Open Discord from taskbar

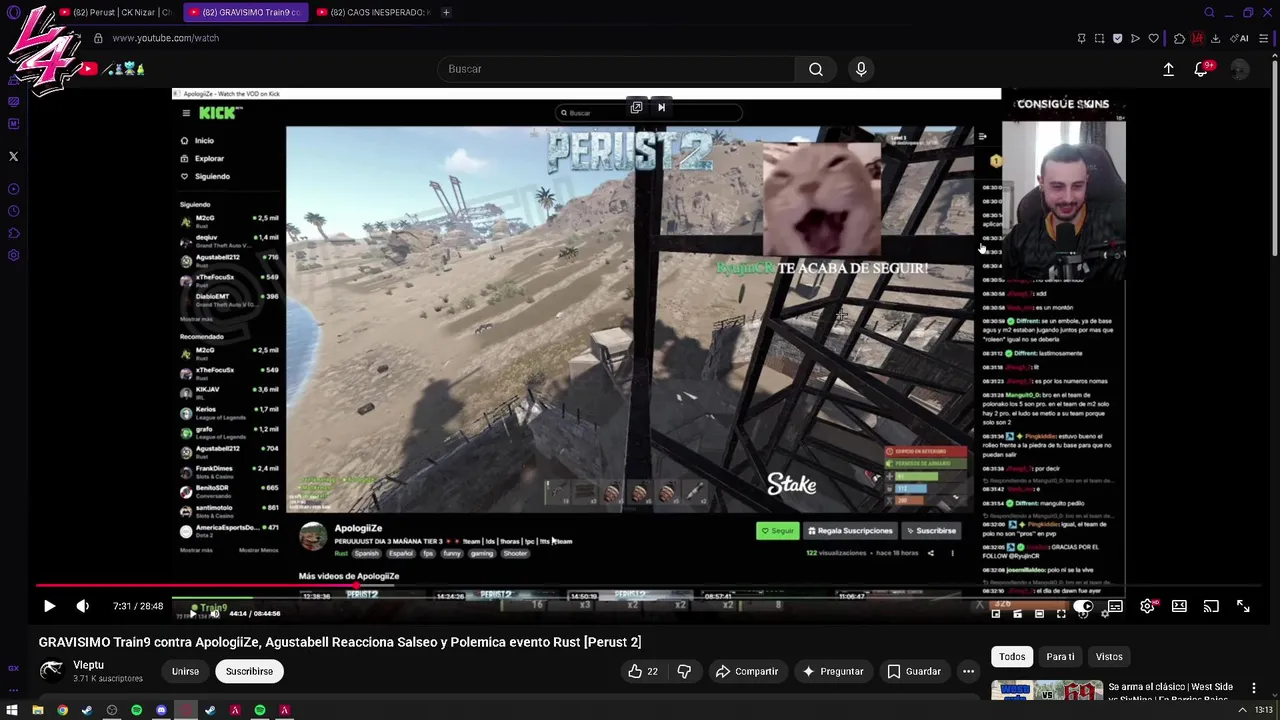tap(161, 710)
